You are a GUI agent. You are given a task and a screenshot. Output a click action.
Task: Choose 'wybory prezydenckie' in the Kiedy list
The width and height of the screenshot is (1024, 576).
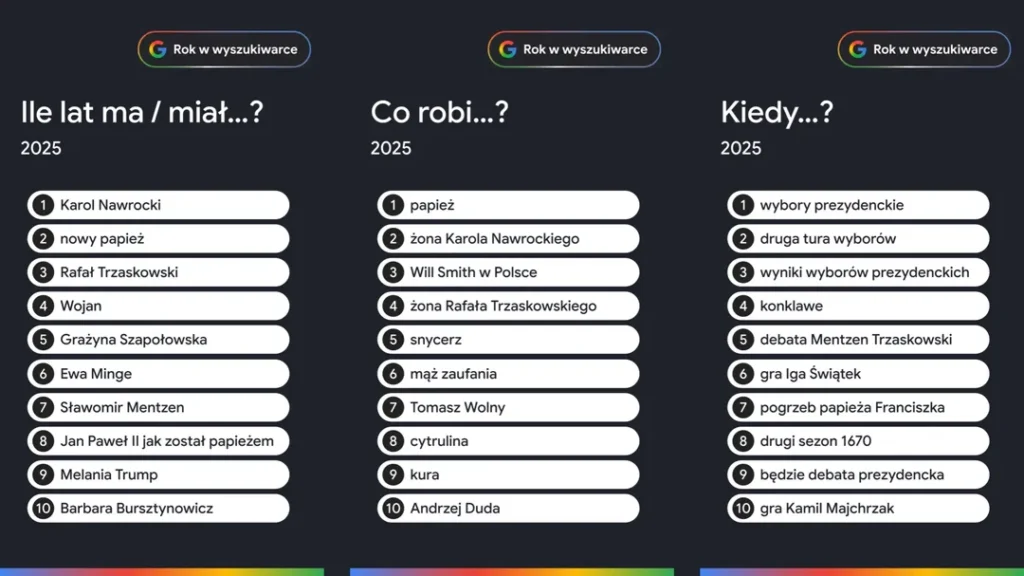(x=831, y=205)
